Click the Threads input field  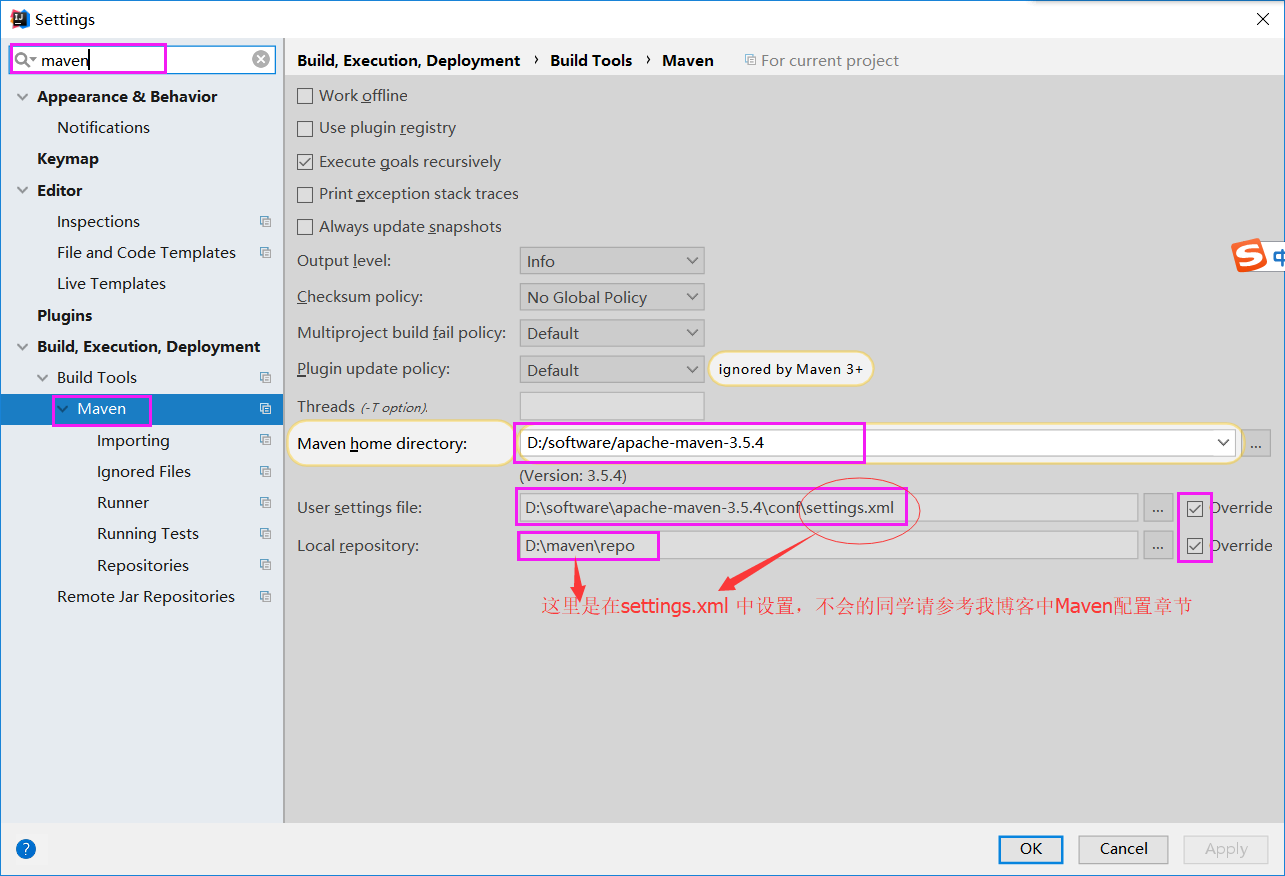[x=612, y=406]
